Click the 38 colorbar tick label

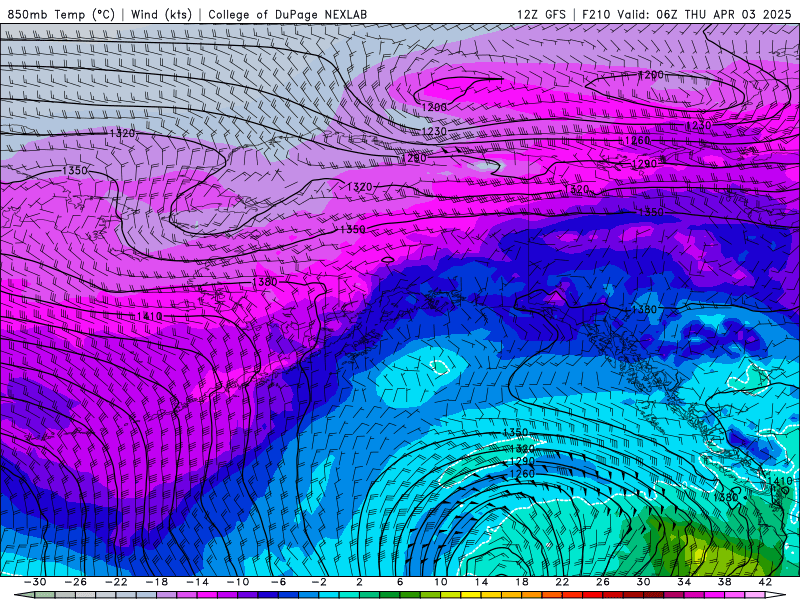724,582
